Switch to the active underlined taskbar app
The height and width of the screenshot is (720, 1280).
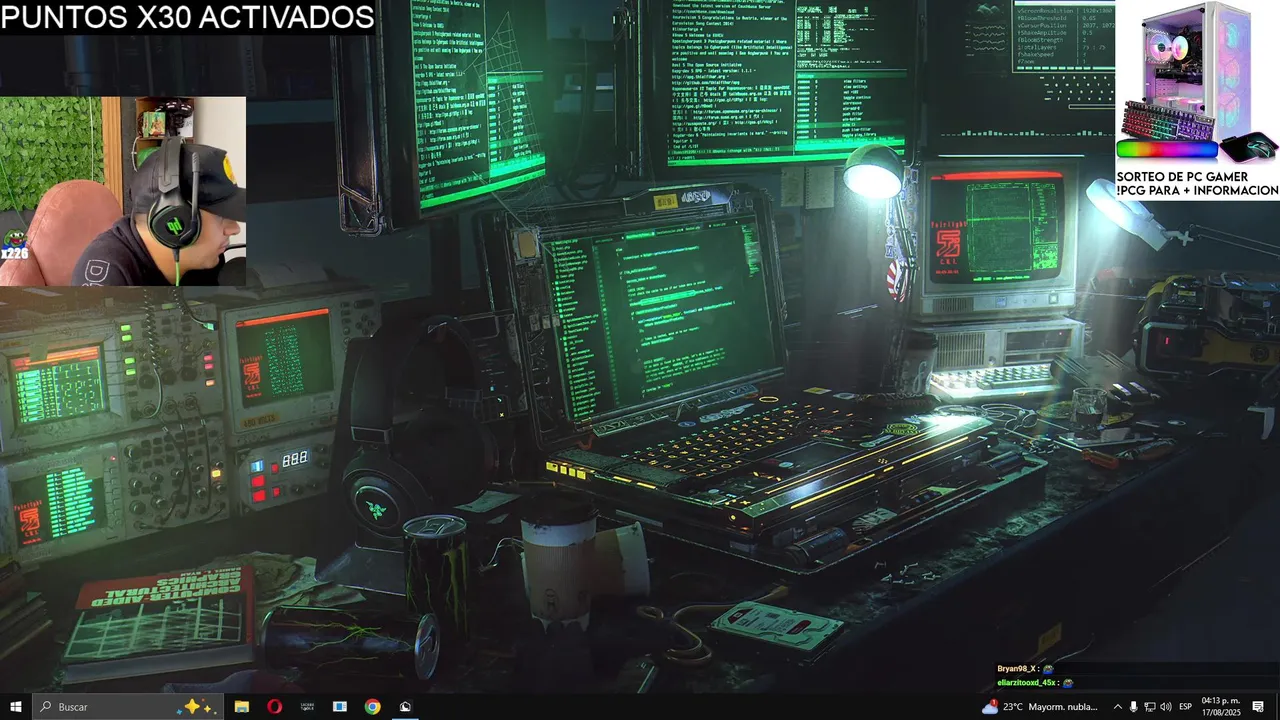click(x=405, y=707)
